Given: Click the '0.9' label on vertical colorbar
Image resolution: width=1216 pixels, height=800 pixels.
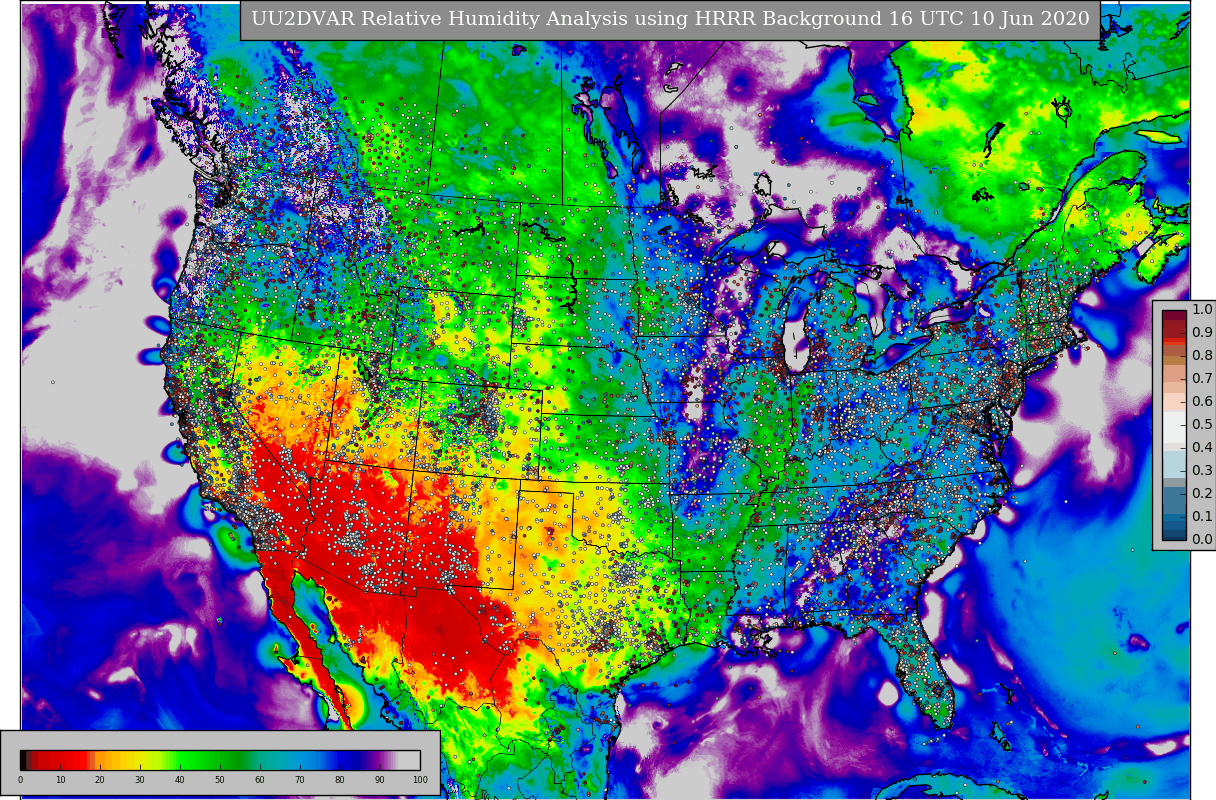Looking at the screenshot, I should (x=1202, y=333).
